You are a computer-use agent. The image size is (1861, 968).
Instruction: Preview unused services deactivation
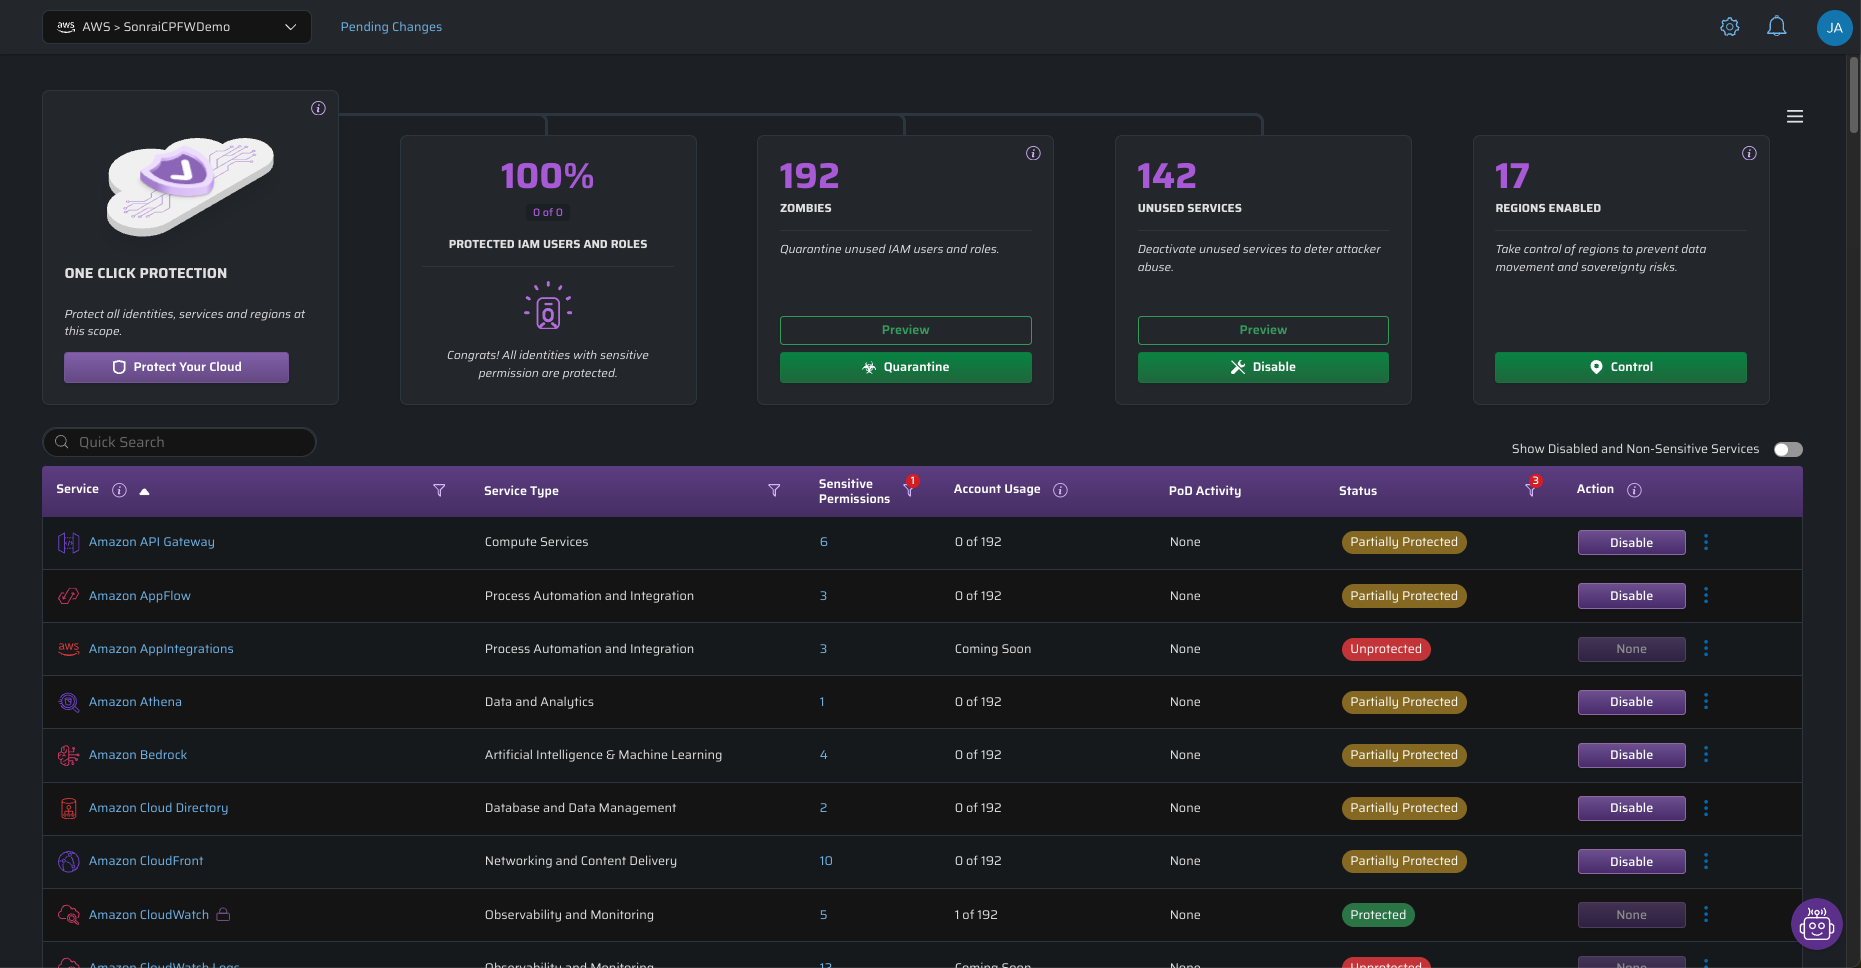tap(1263, 330)
